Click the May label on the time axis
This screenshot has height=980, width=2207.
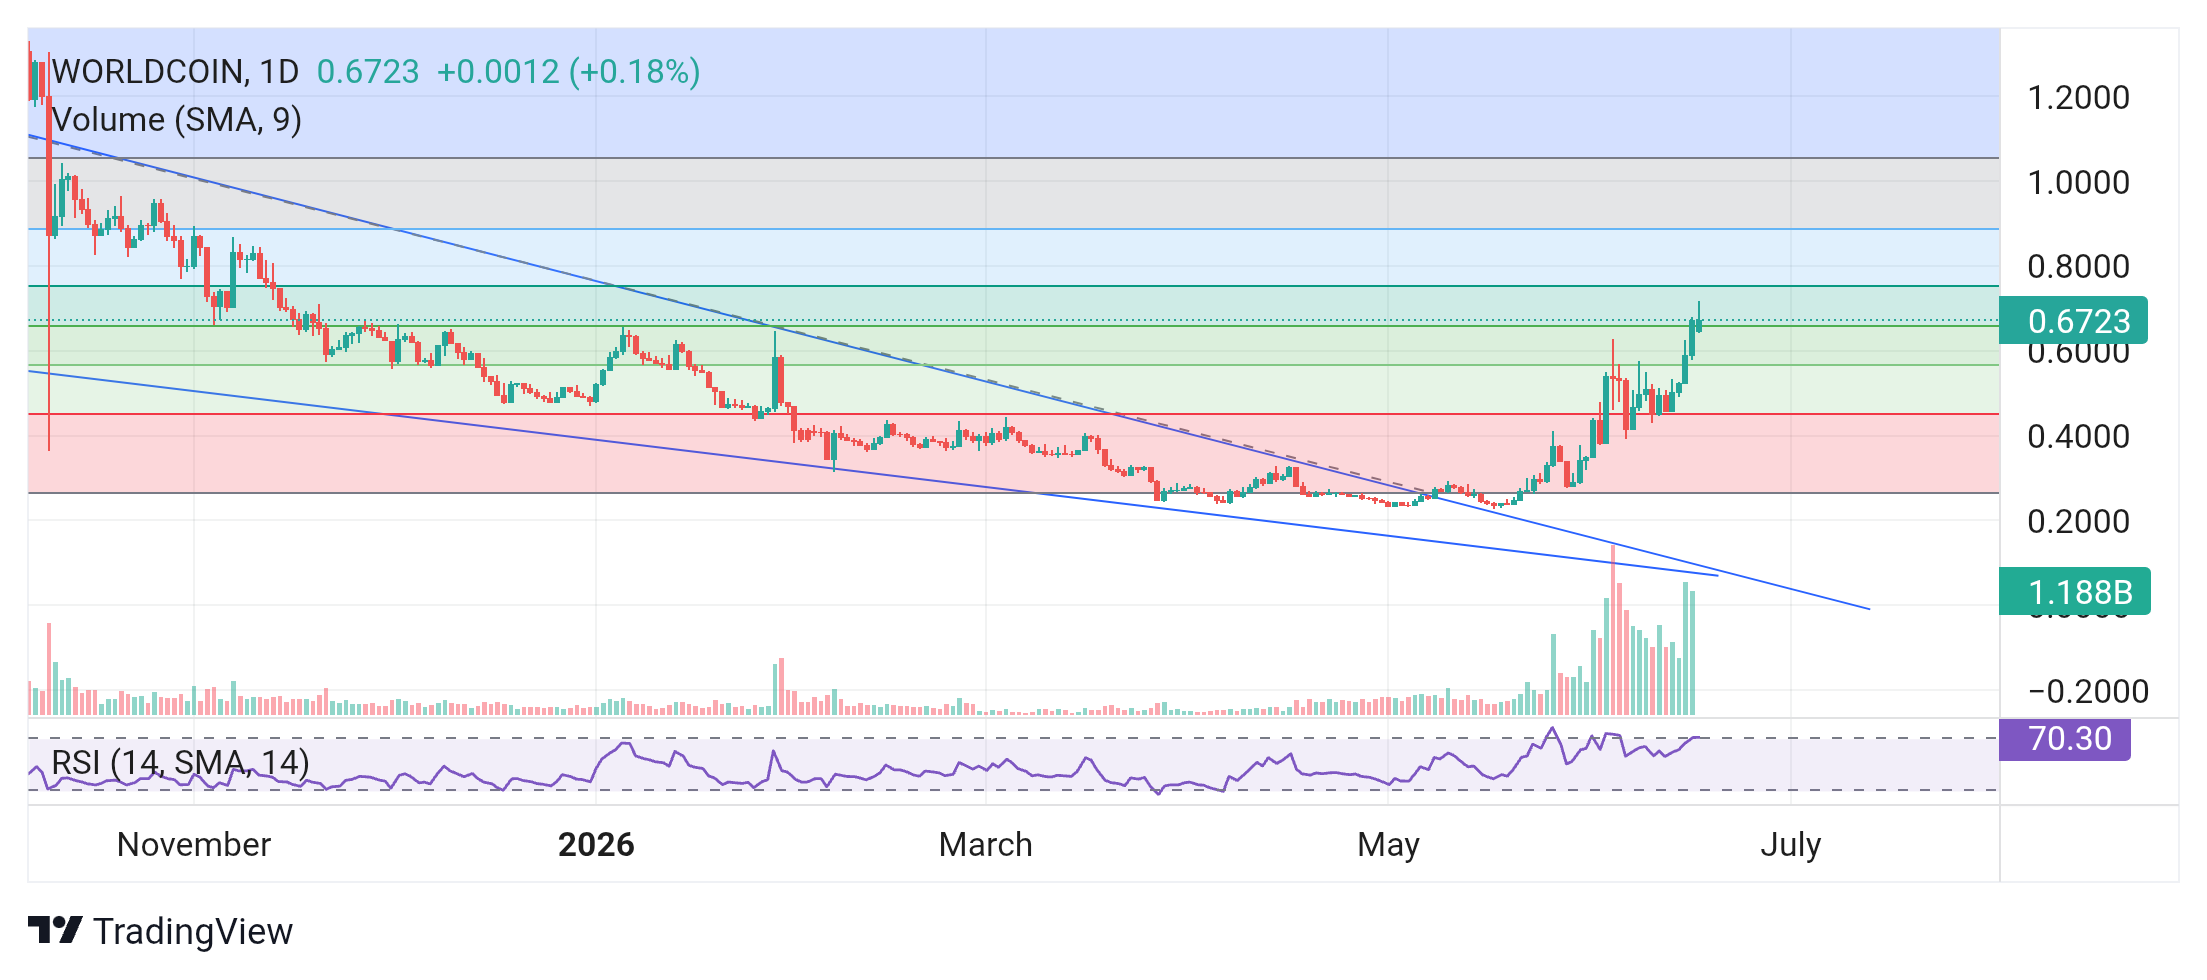[x=1388, y=846]
